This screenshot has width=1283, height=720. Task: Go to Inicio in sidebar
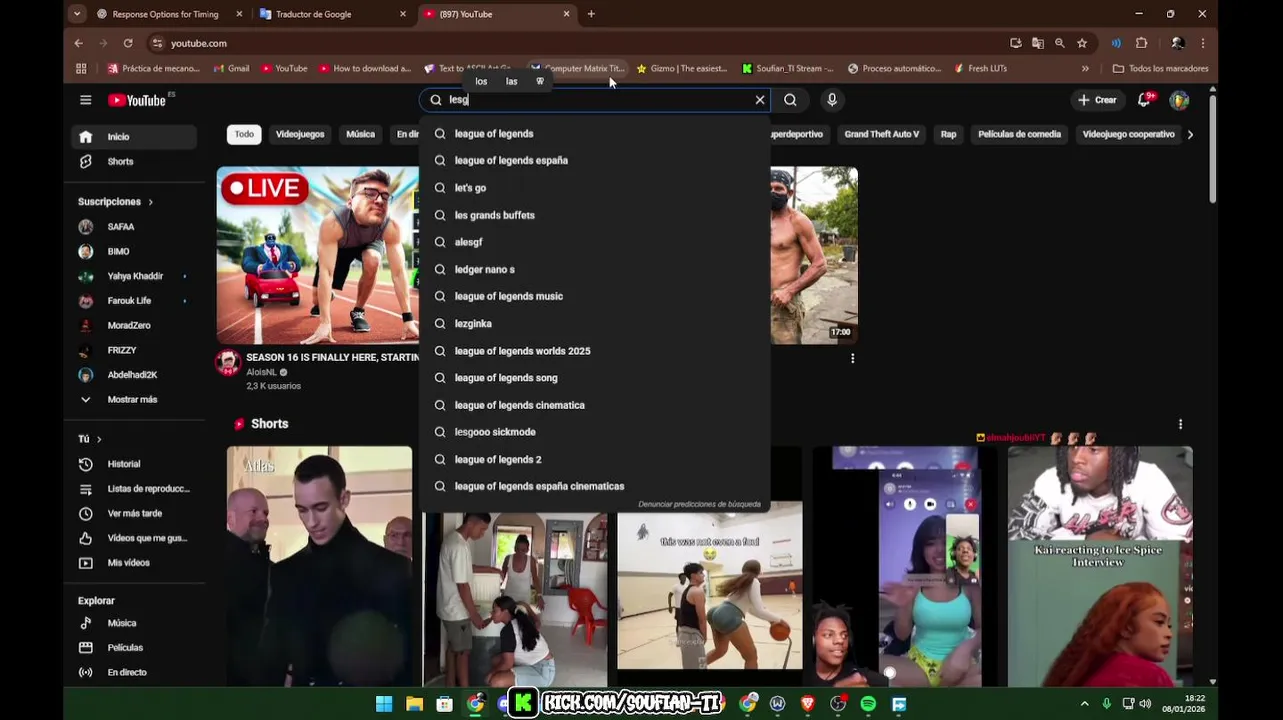click(135, 137)
